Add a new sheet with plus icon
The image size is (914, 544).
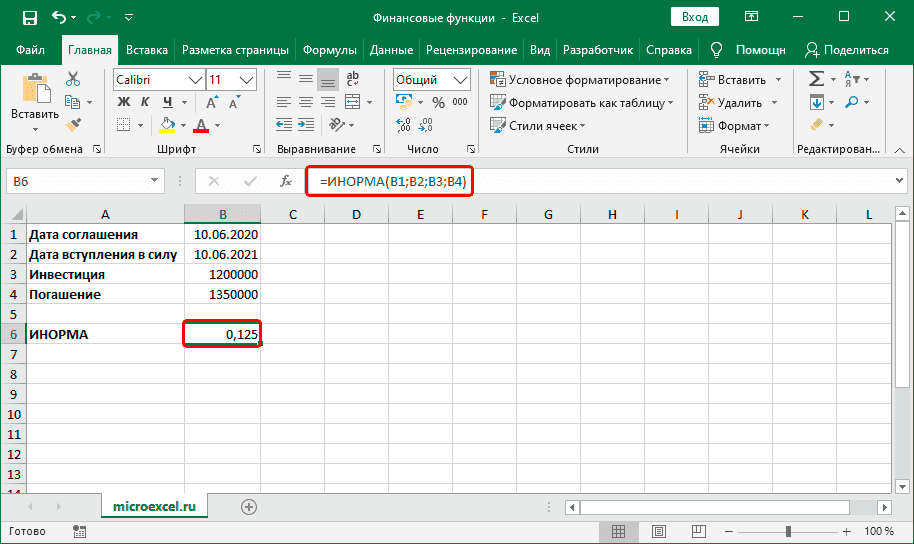249,507
